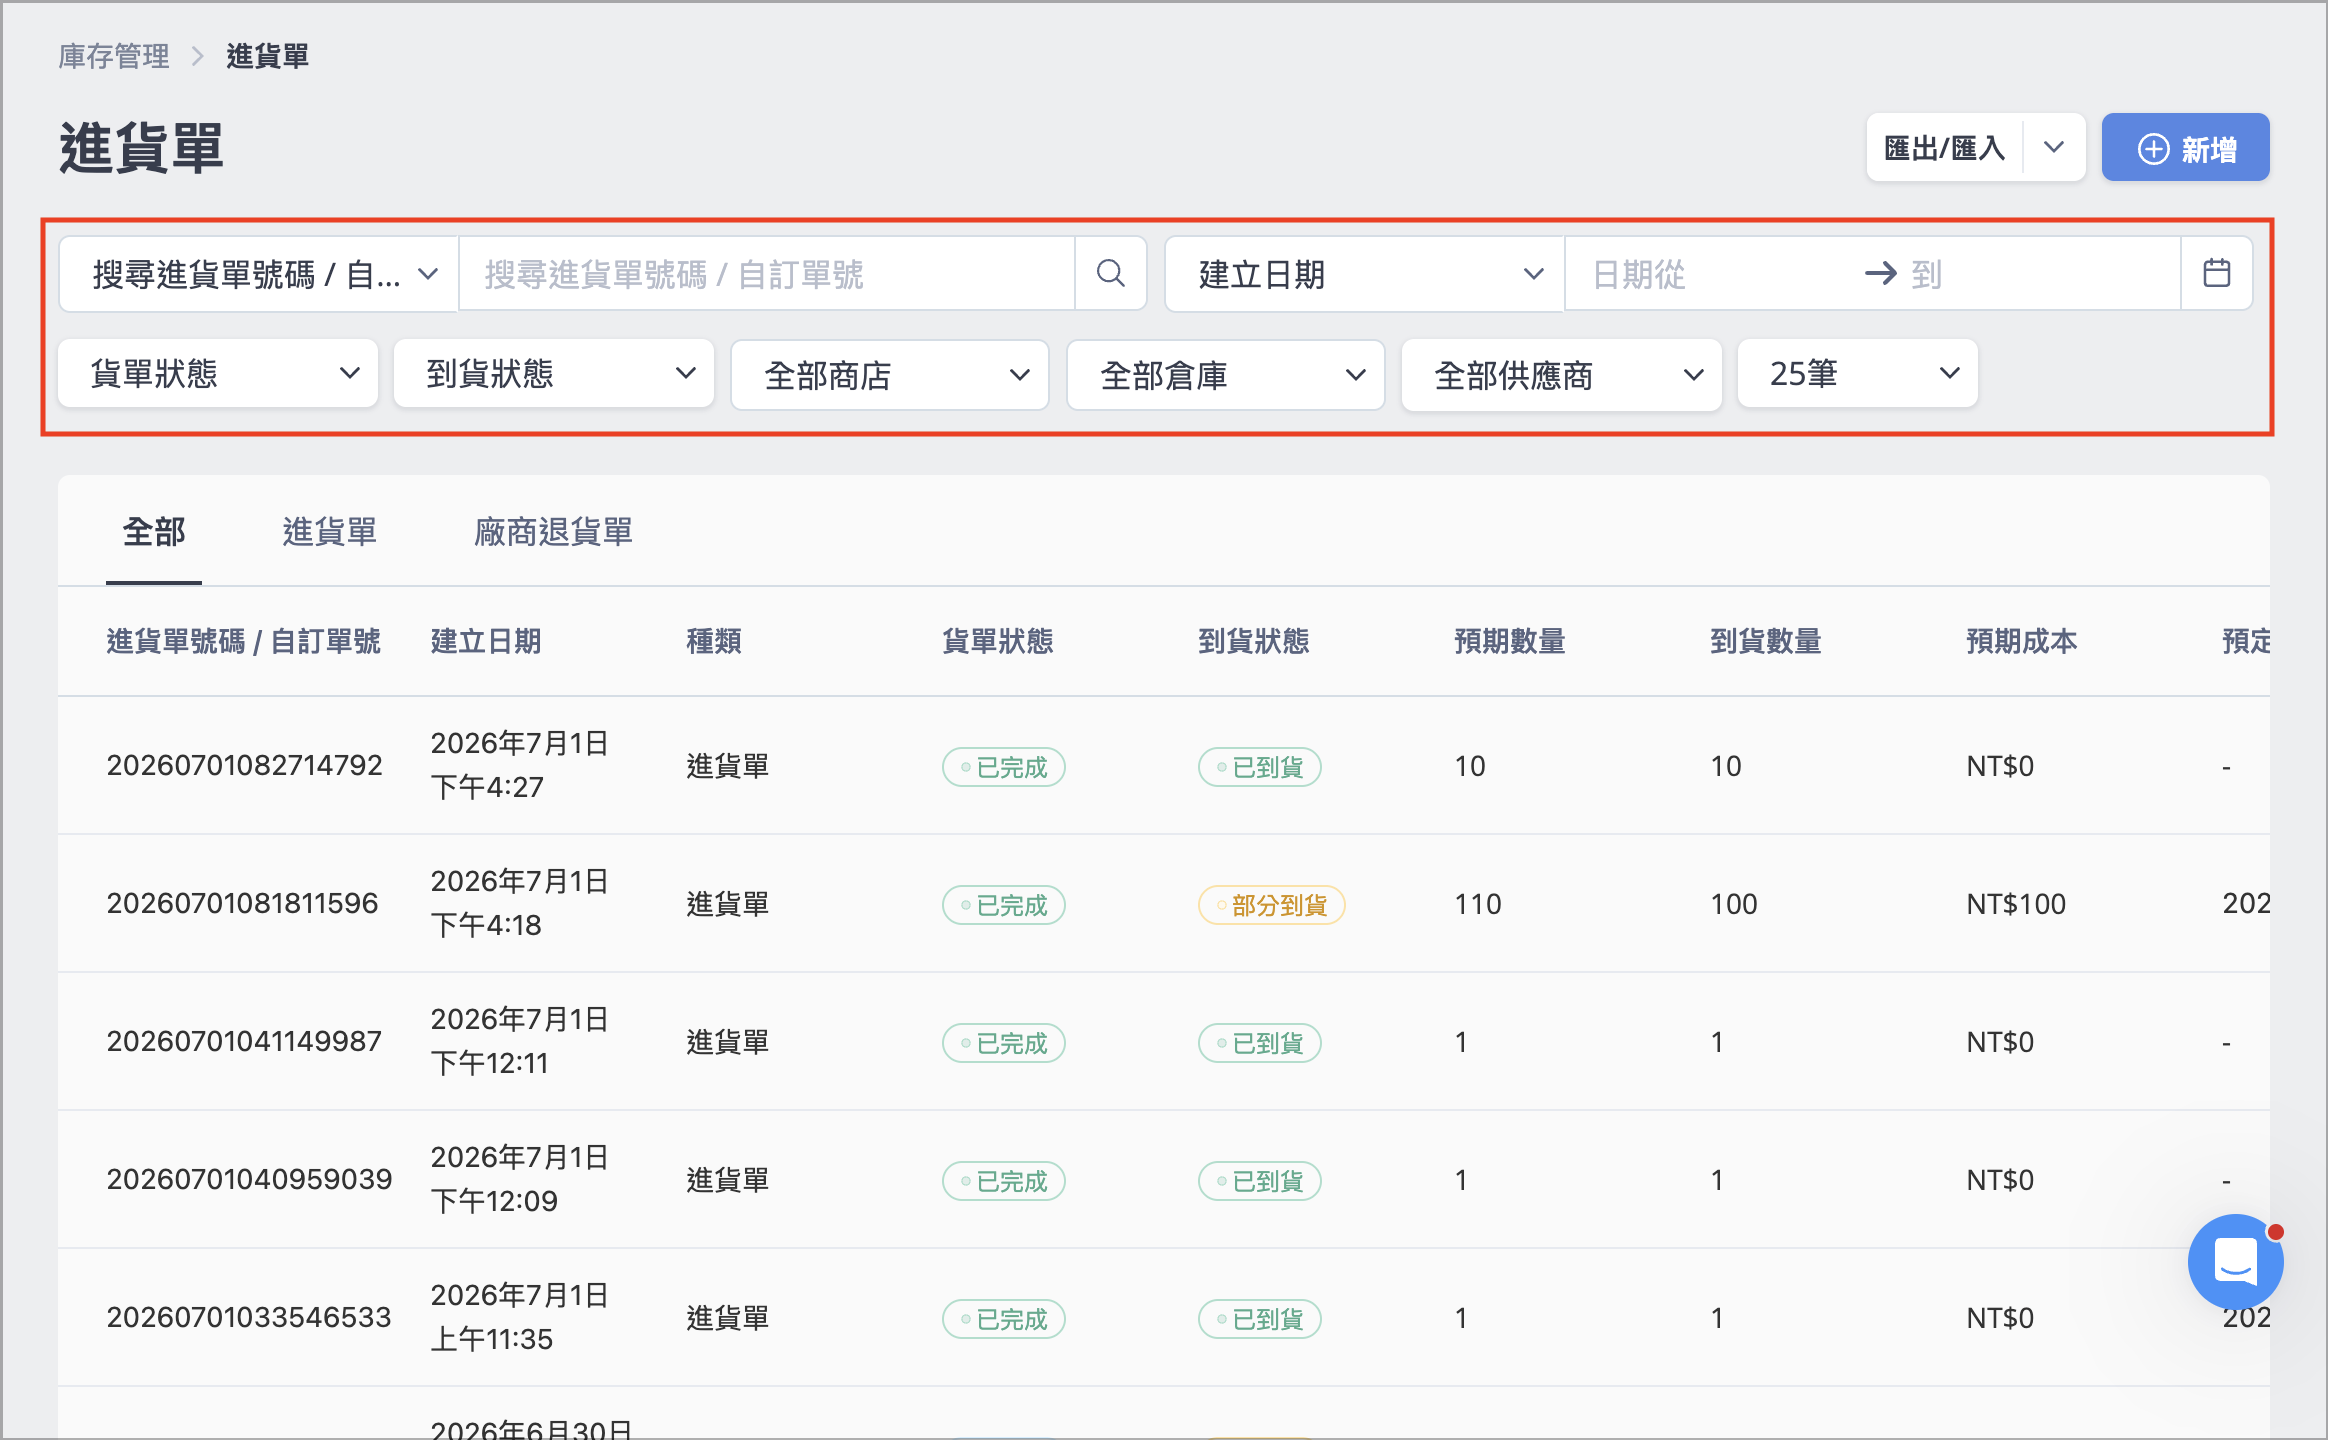This screenshot has height=1440, width=2328.
Task: Open the chat support bubble
Action: point(2236,1262)
